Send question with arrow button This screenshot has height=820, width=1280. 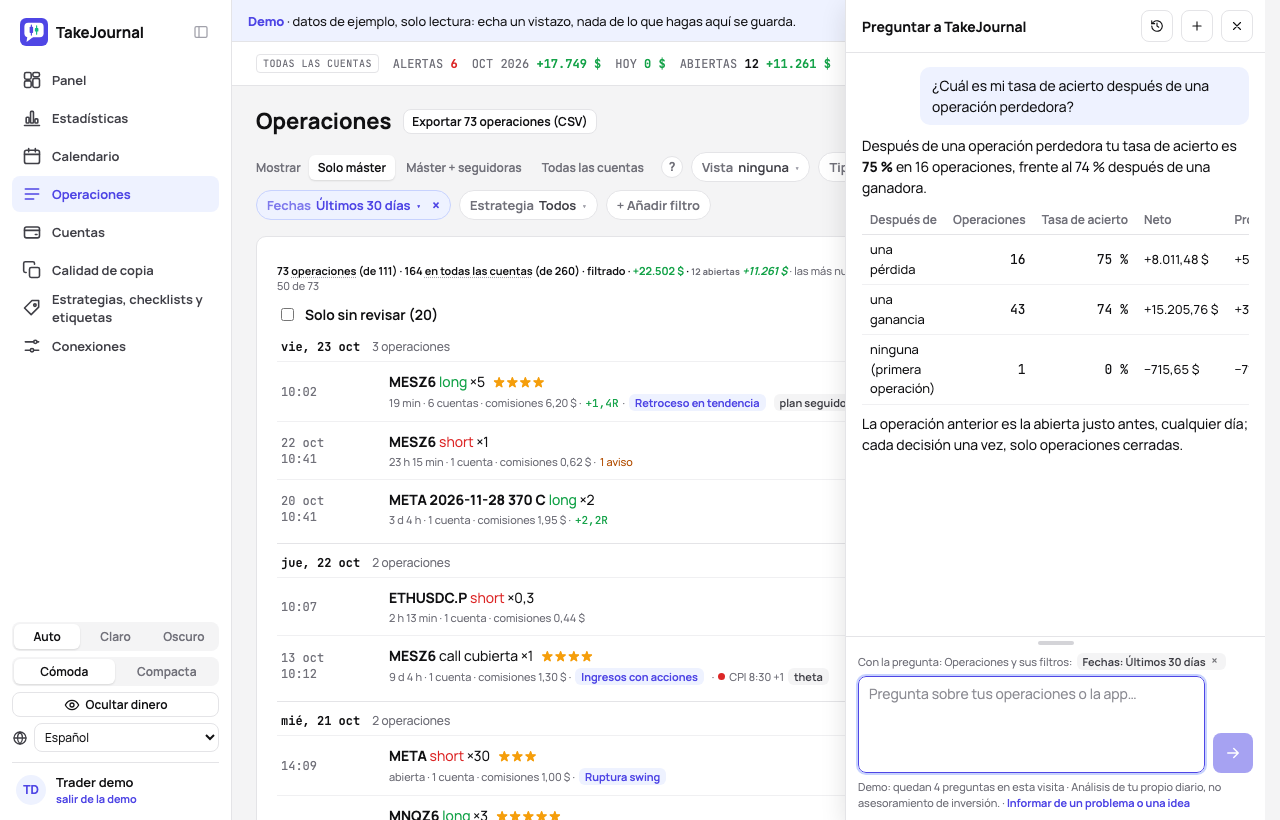tap(1233, 753)
